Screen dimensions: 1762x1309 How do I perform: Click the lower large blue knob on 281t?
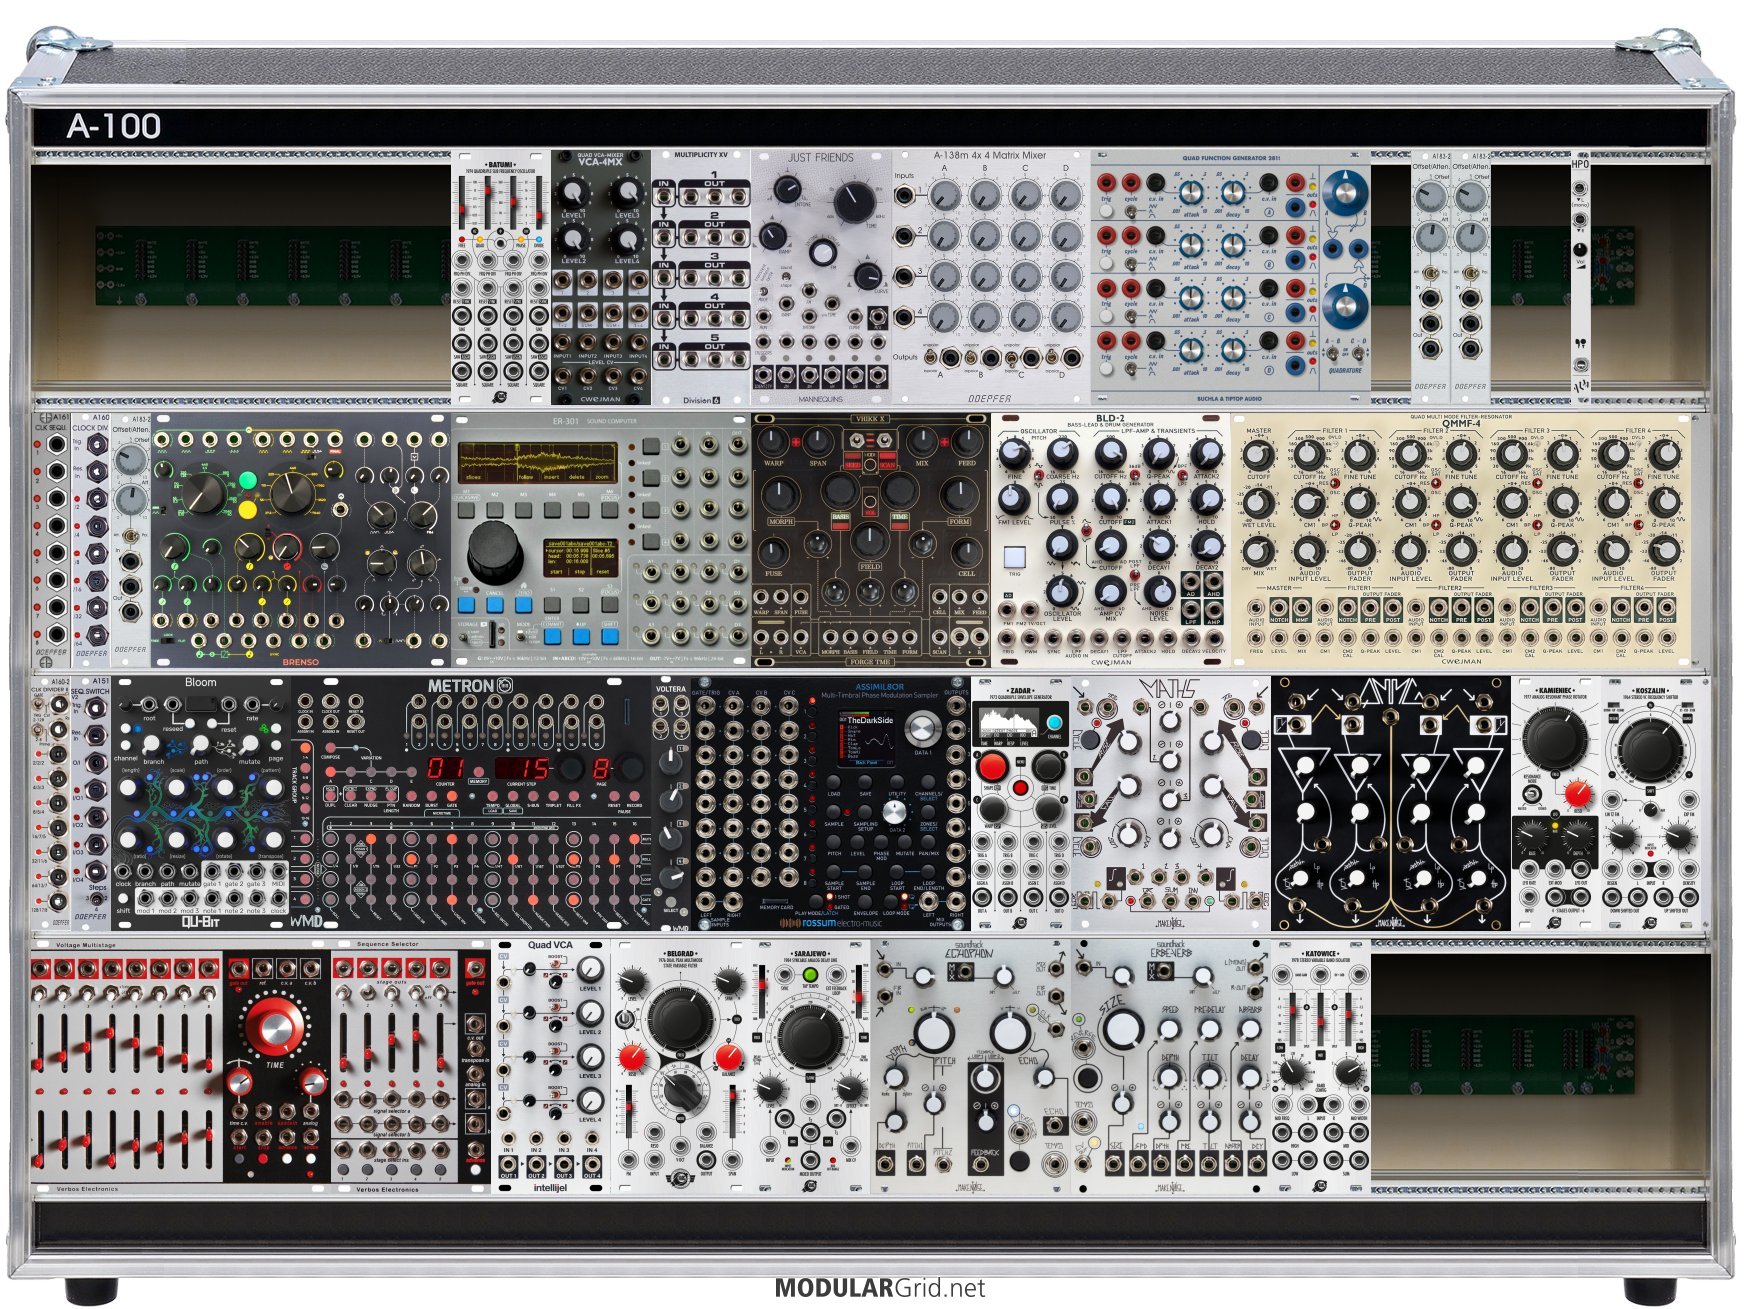pos(1345,306)
